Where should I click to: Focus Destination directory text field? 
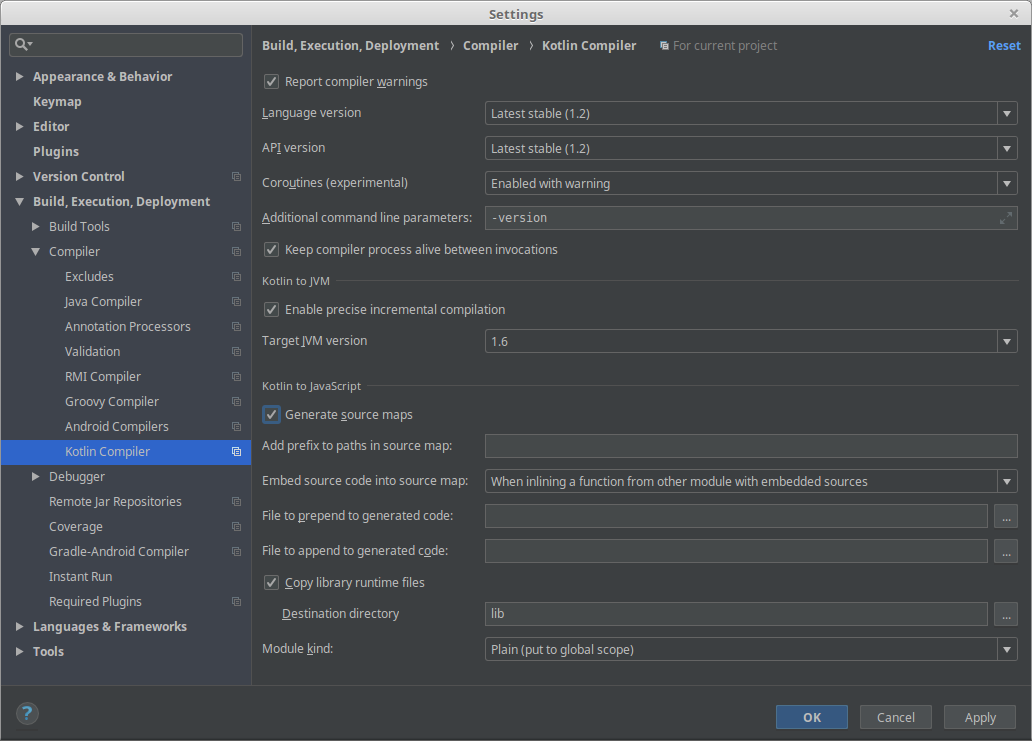[x=736, y=614]
